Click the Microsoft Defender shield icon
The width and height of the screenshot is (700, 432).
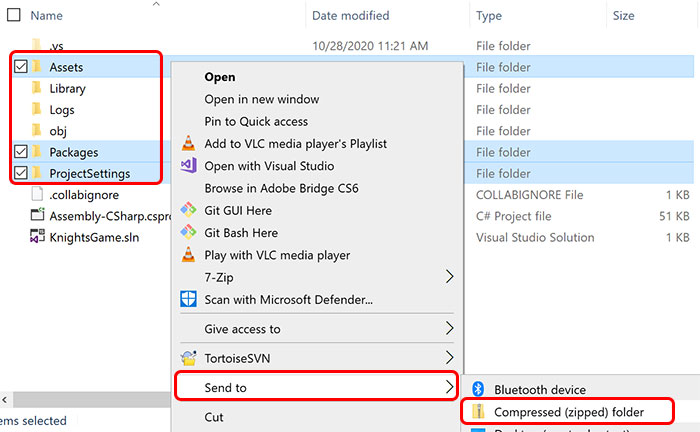click(188, 299)
